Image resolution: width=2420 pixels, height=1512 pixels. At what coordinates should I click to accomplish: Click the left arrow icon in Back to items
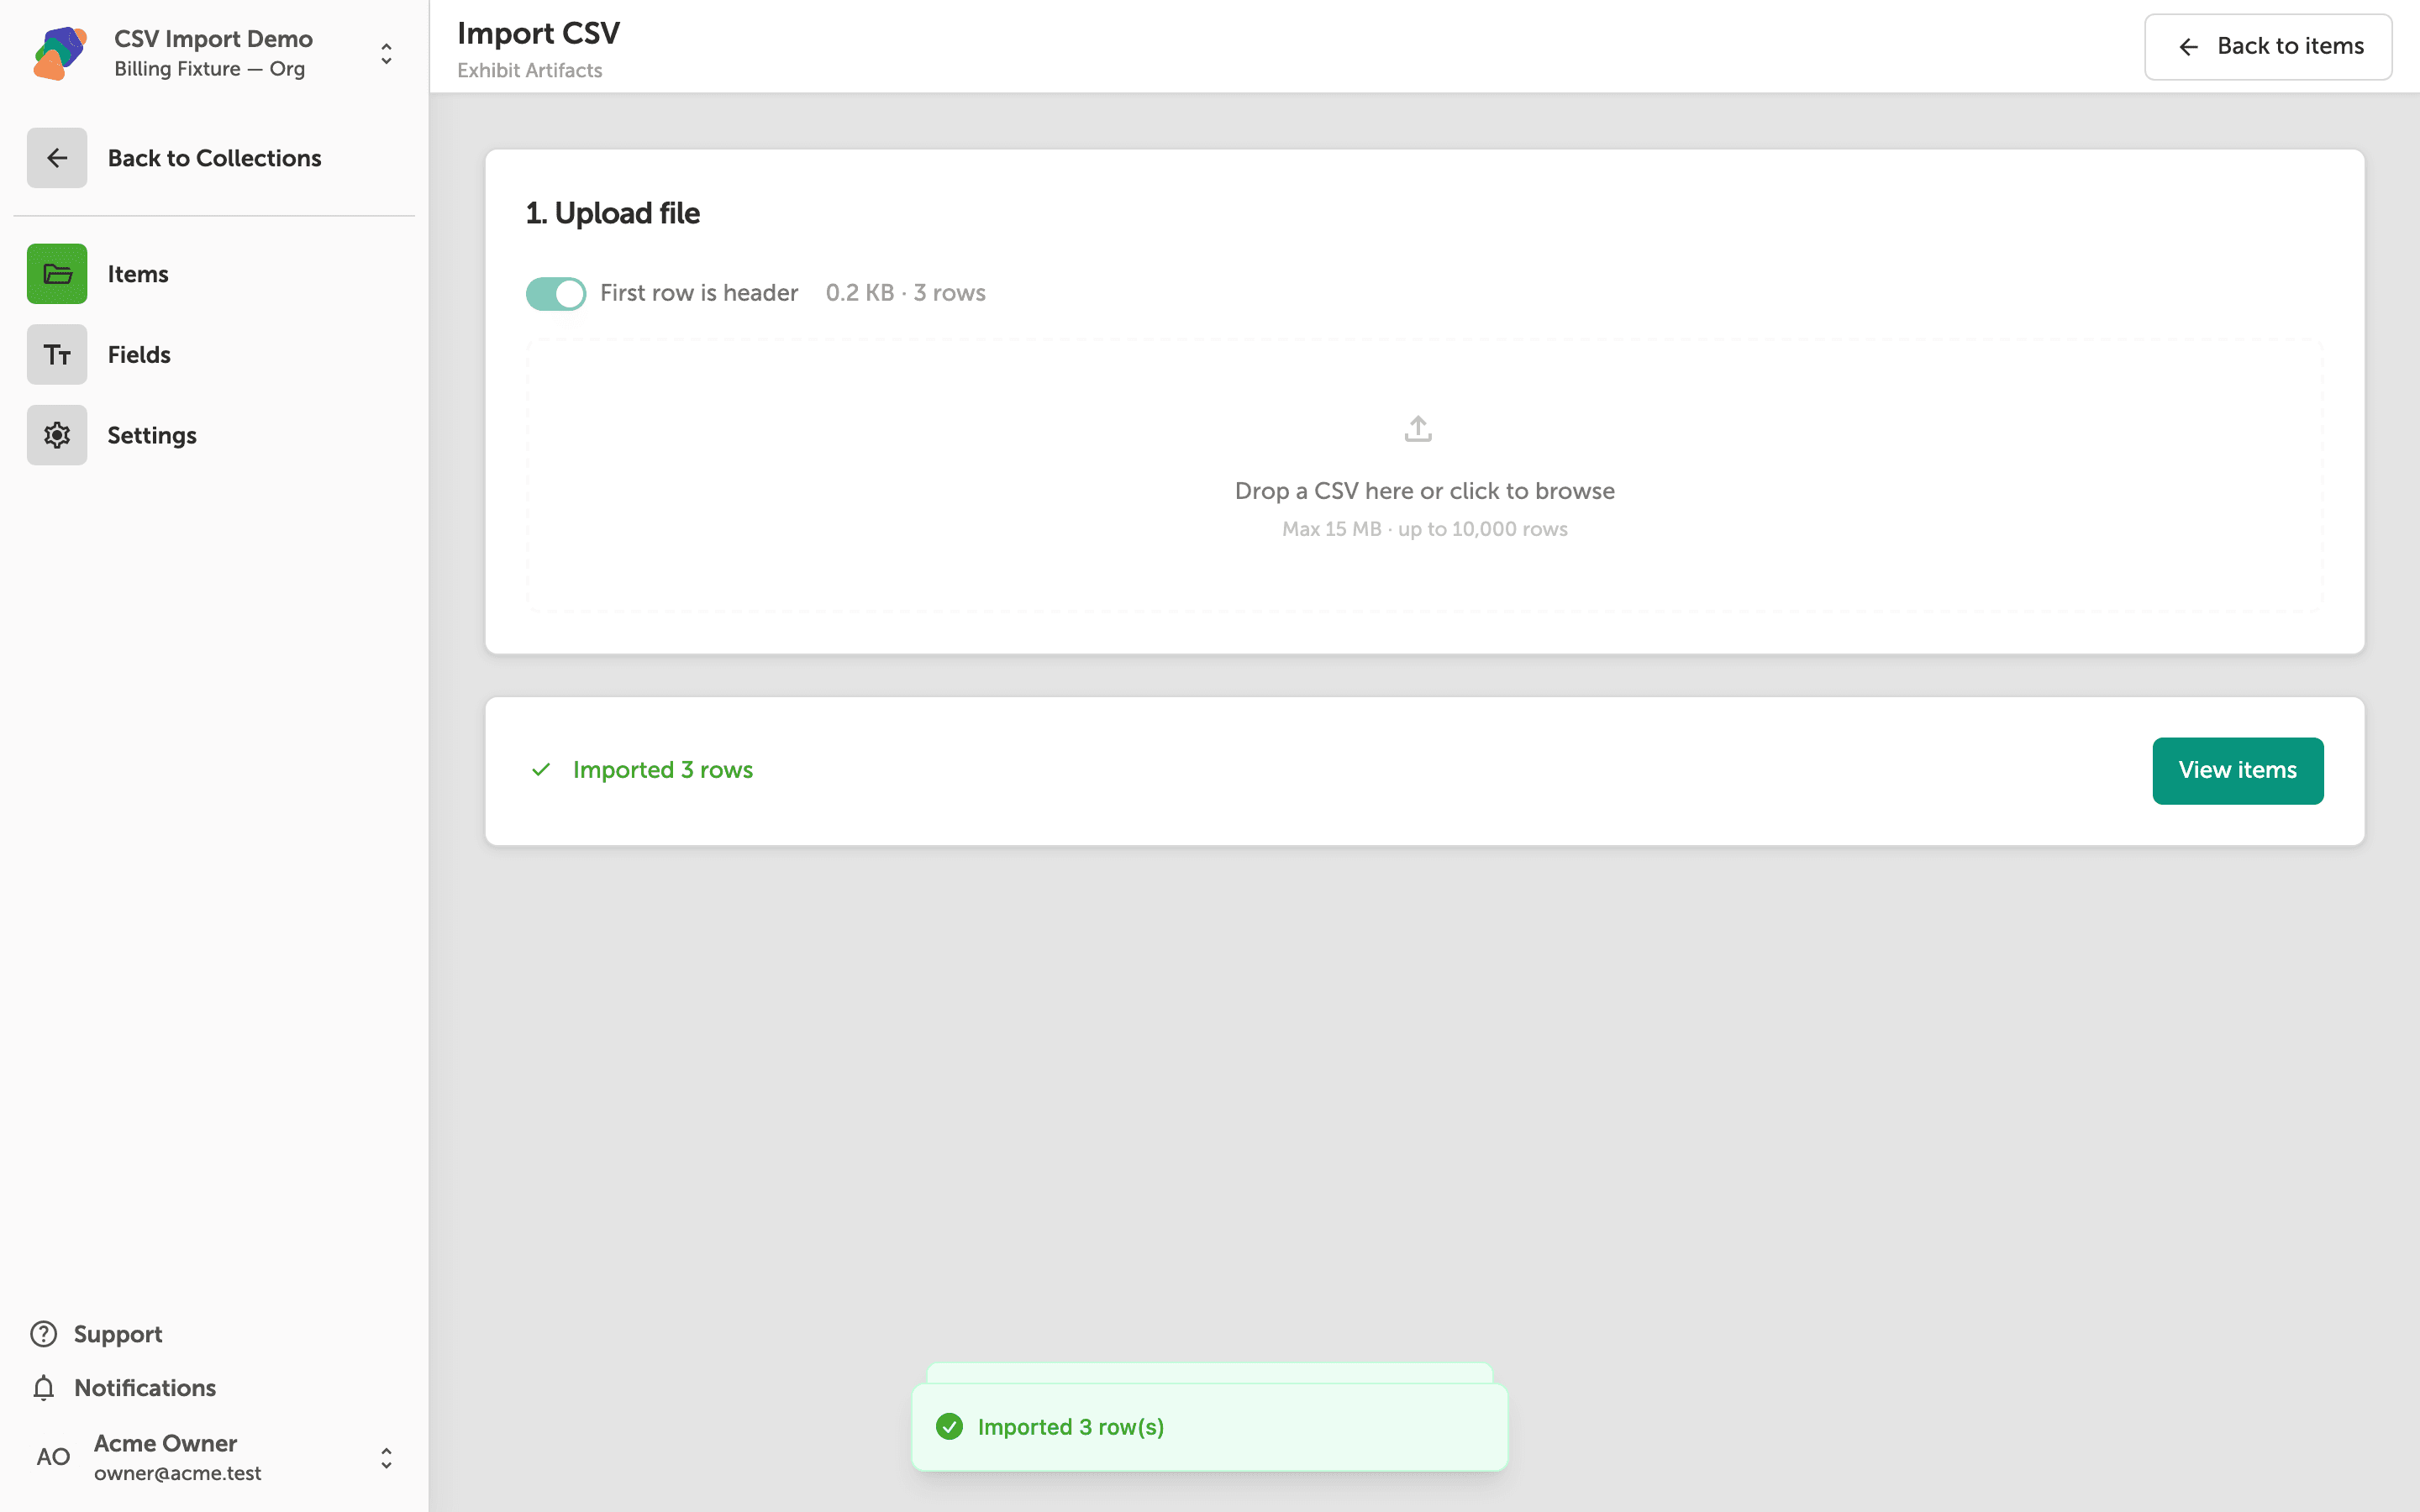coord(2188,46)
